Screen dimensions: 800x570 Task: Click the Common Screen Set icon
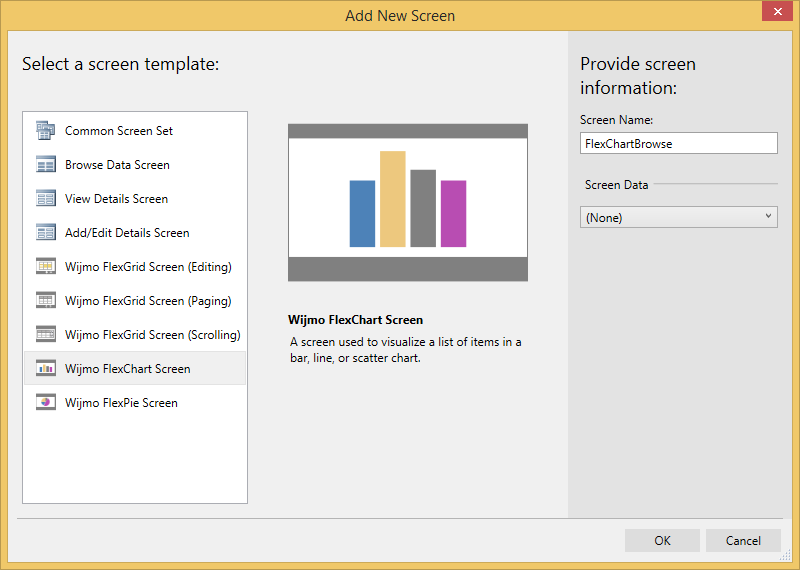point(45,131)
